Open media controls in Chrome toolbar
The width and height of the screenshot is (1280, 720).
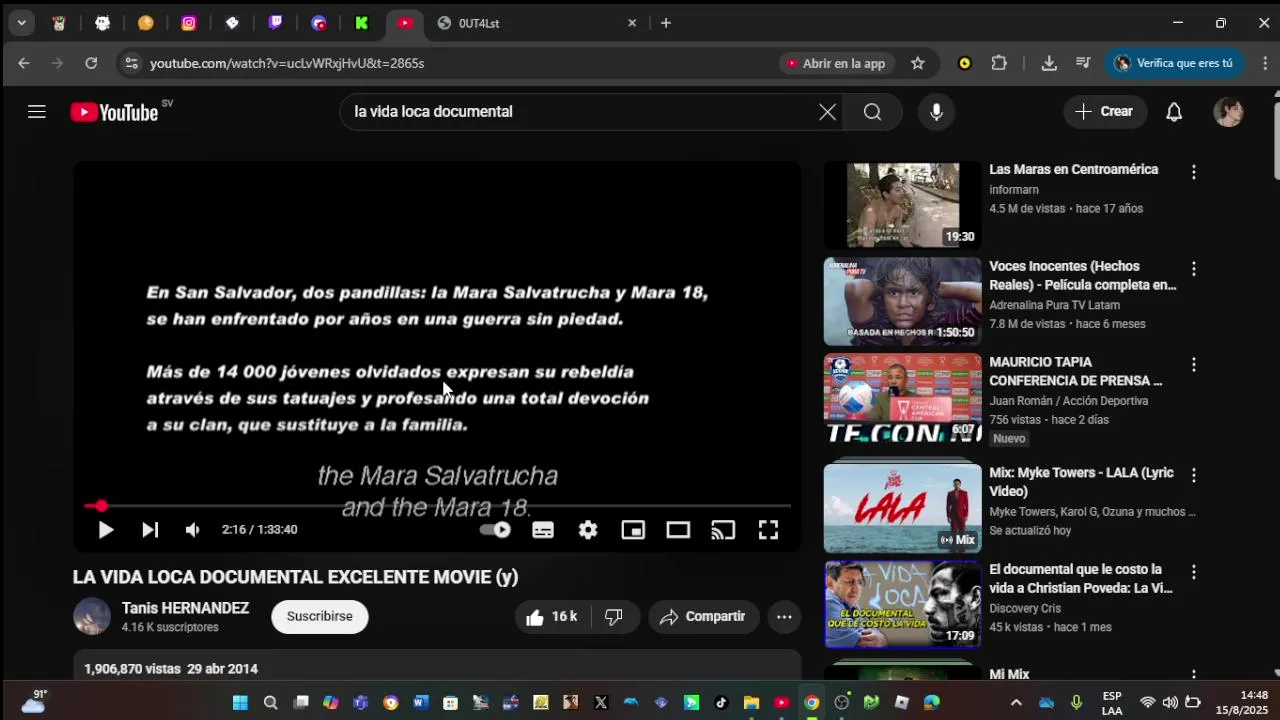(x=1083, y=63)
